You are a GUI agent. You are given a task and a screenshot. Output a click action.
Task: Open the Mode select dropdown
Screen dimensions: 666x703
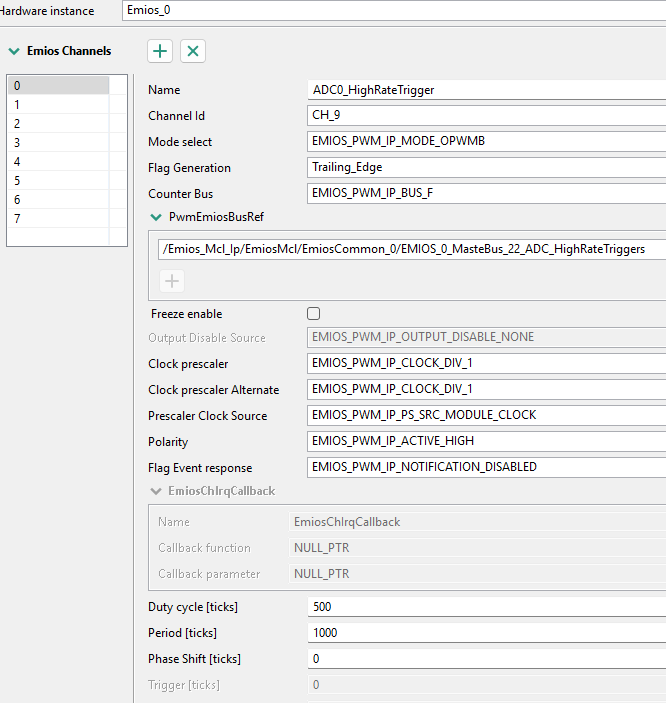(x=487, y=141)
